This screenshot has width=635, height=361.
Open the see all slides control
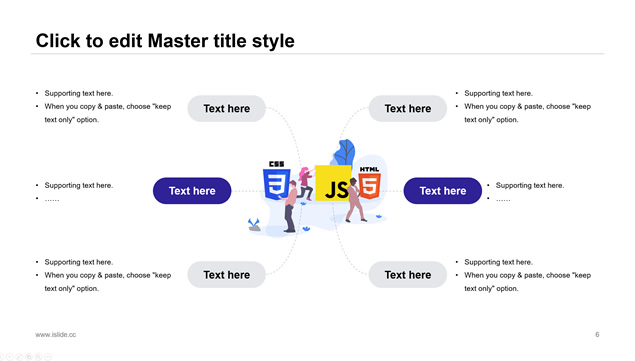(29, 357)
